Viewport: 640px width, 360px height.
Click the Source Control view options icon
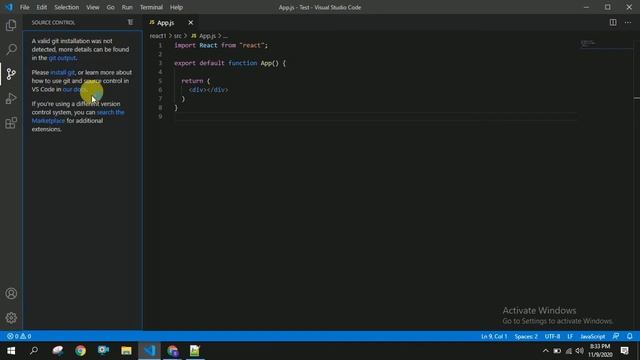tap(130, 22)
